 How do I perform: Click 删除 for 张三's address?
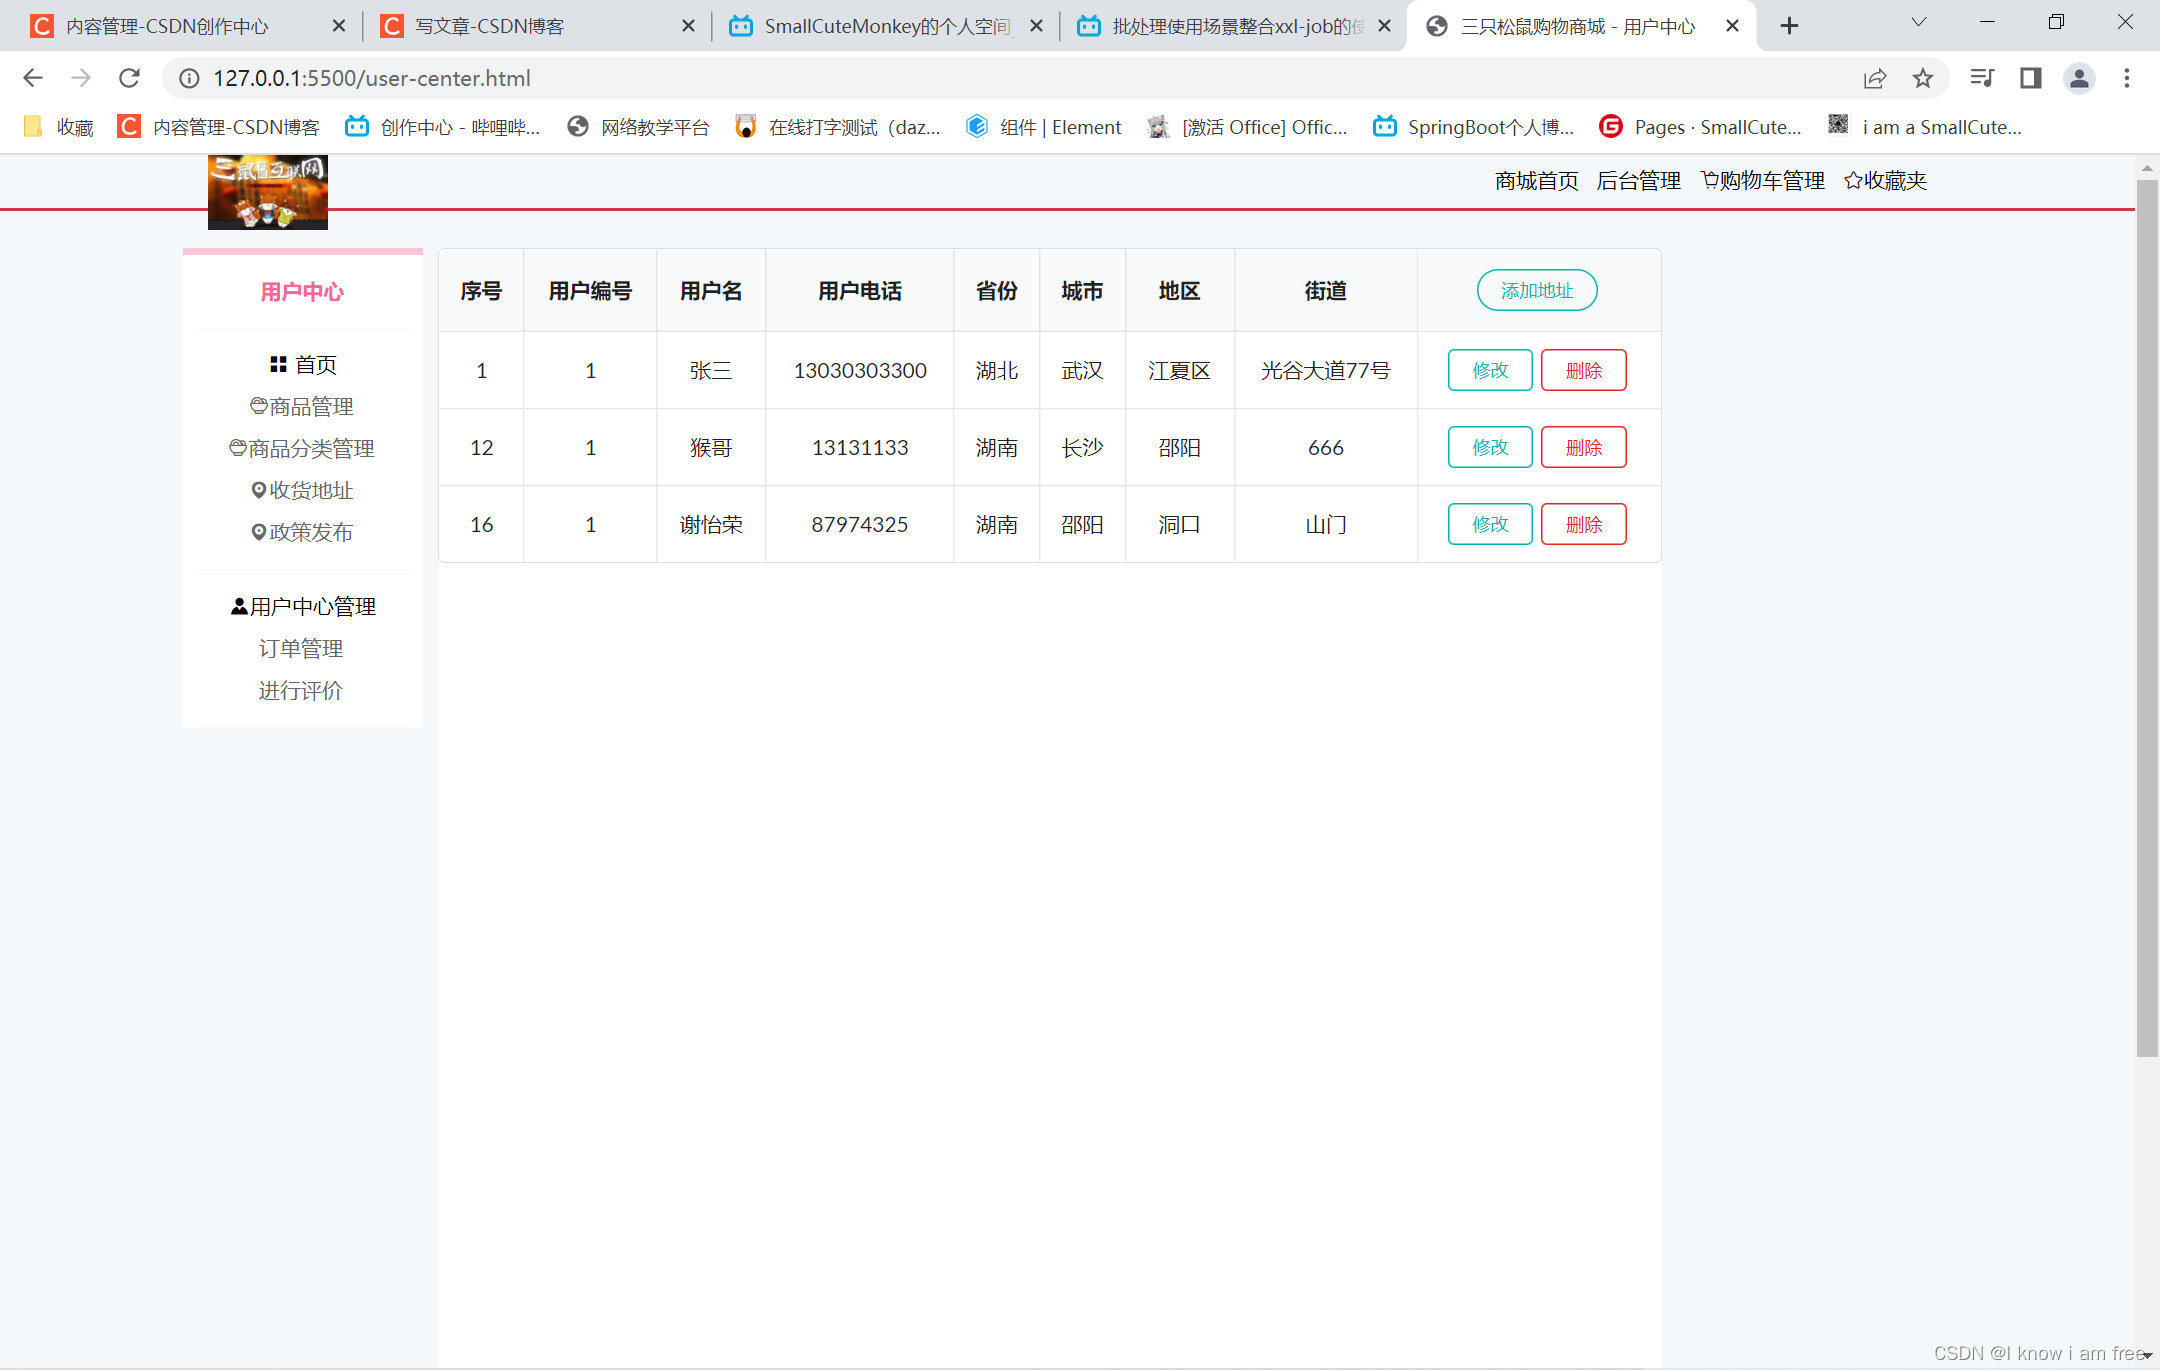(x=1584, y=370)
